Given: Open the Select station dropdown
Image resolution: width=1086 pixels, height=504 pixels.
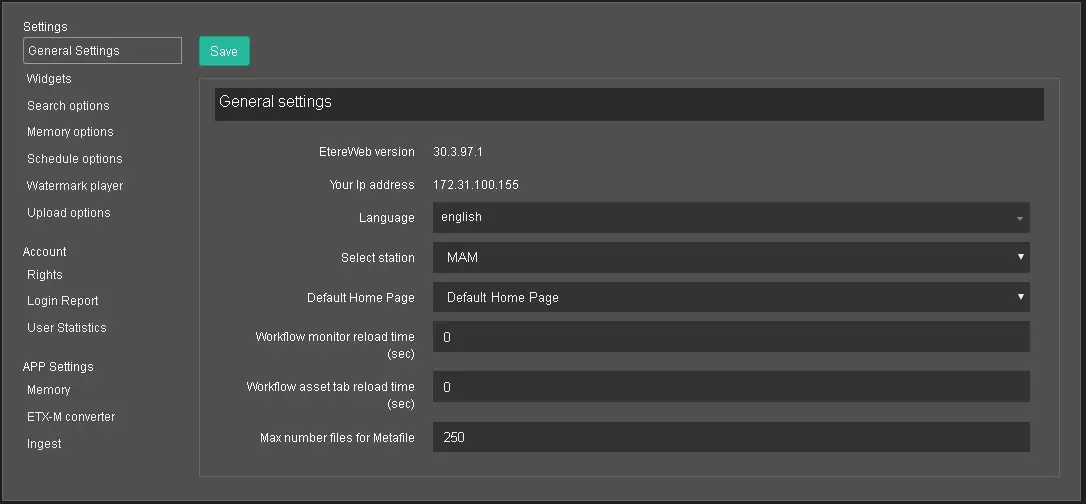Looking at the screenshot, I should (x=730, y=257).
